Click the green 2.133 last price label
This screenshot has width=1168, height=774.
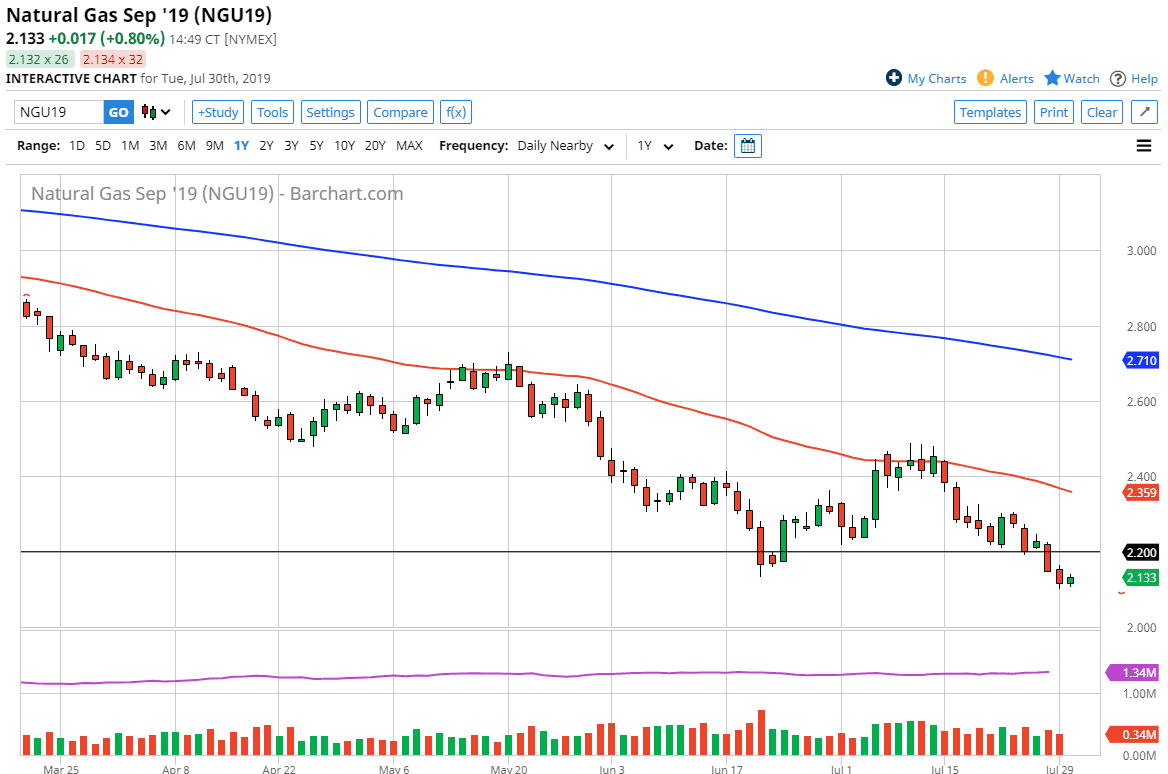(x=1141, y=577)
